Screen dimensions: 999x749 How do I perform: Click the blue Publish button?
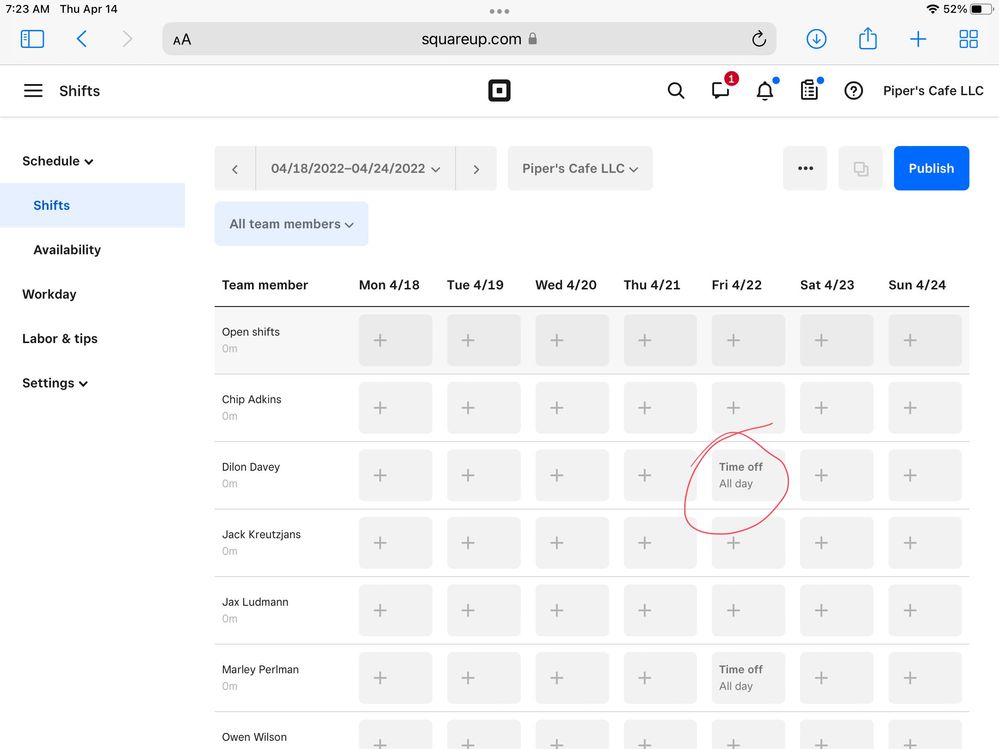[x=931, y=168]
